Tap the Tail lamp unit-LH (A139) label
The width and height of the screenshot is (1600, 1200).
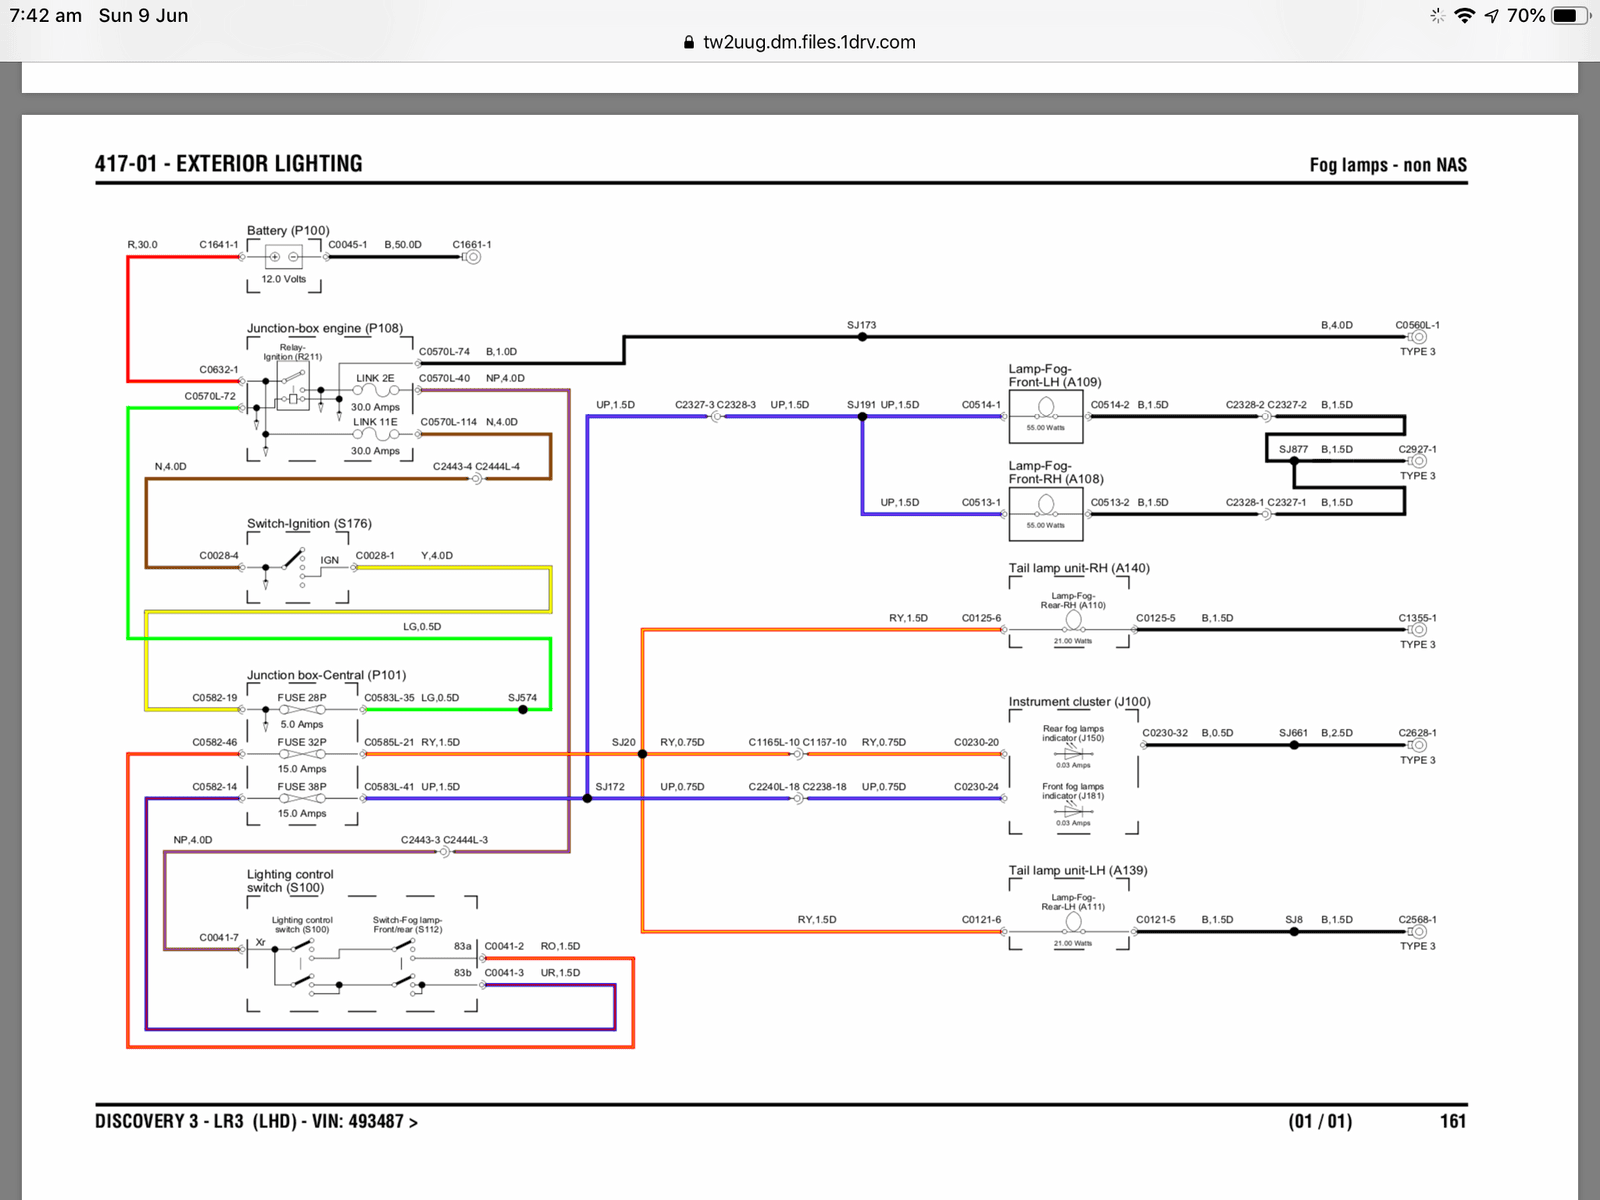pyautogui.click(x=1078, y=870)
